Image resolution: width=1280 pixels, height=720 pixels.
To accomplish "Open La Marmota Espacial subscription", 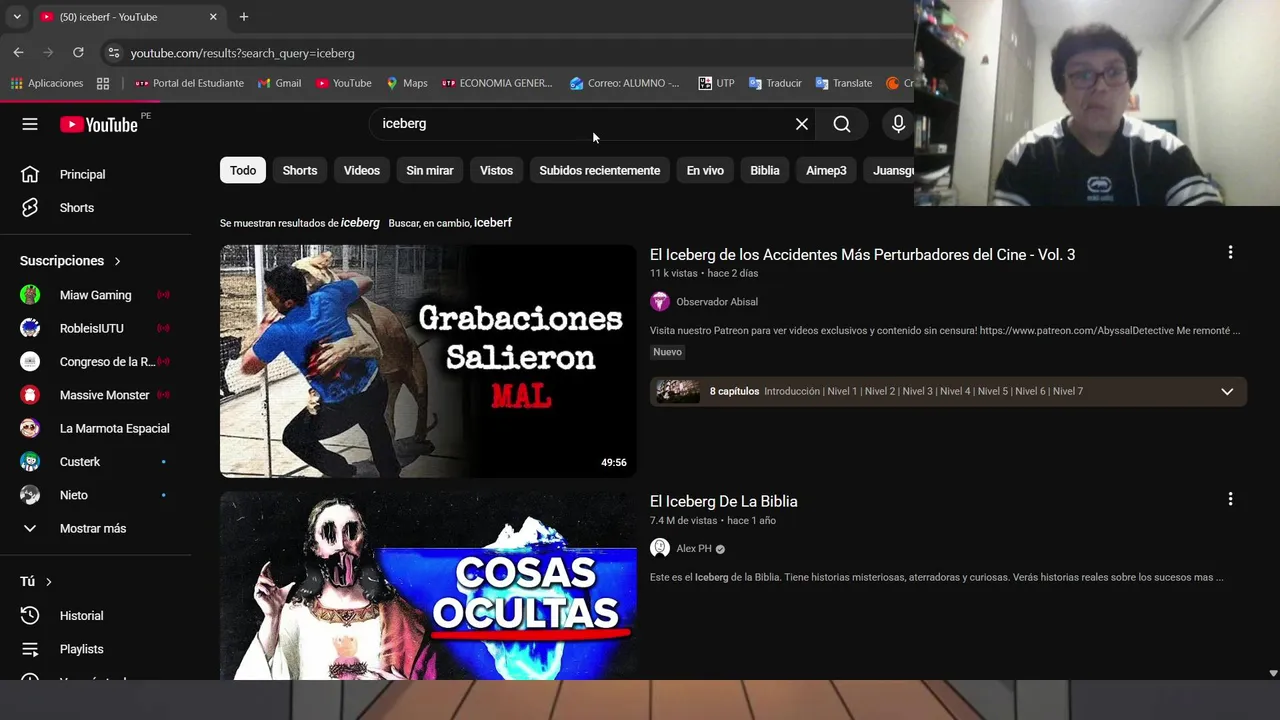I will [95, 428].
